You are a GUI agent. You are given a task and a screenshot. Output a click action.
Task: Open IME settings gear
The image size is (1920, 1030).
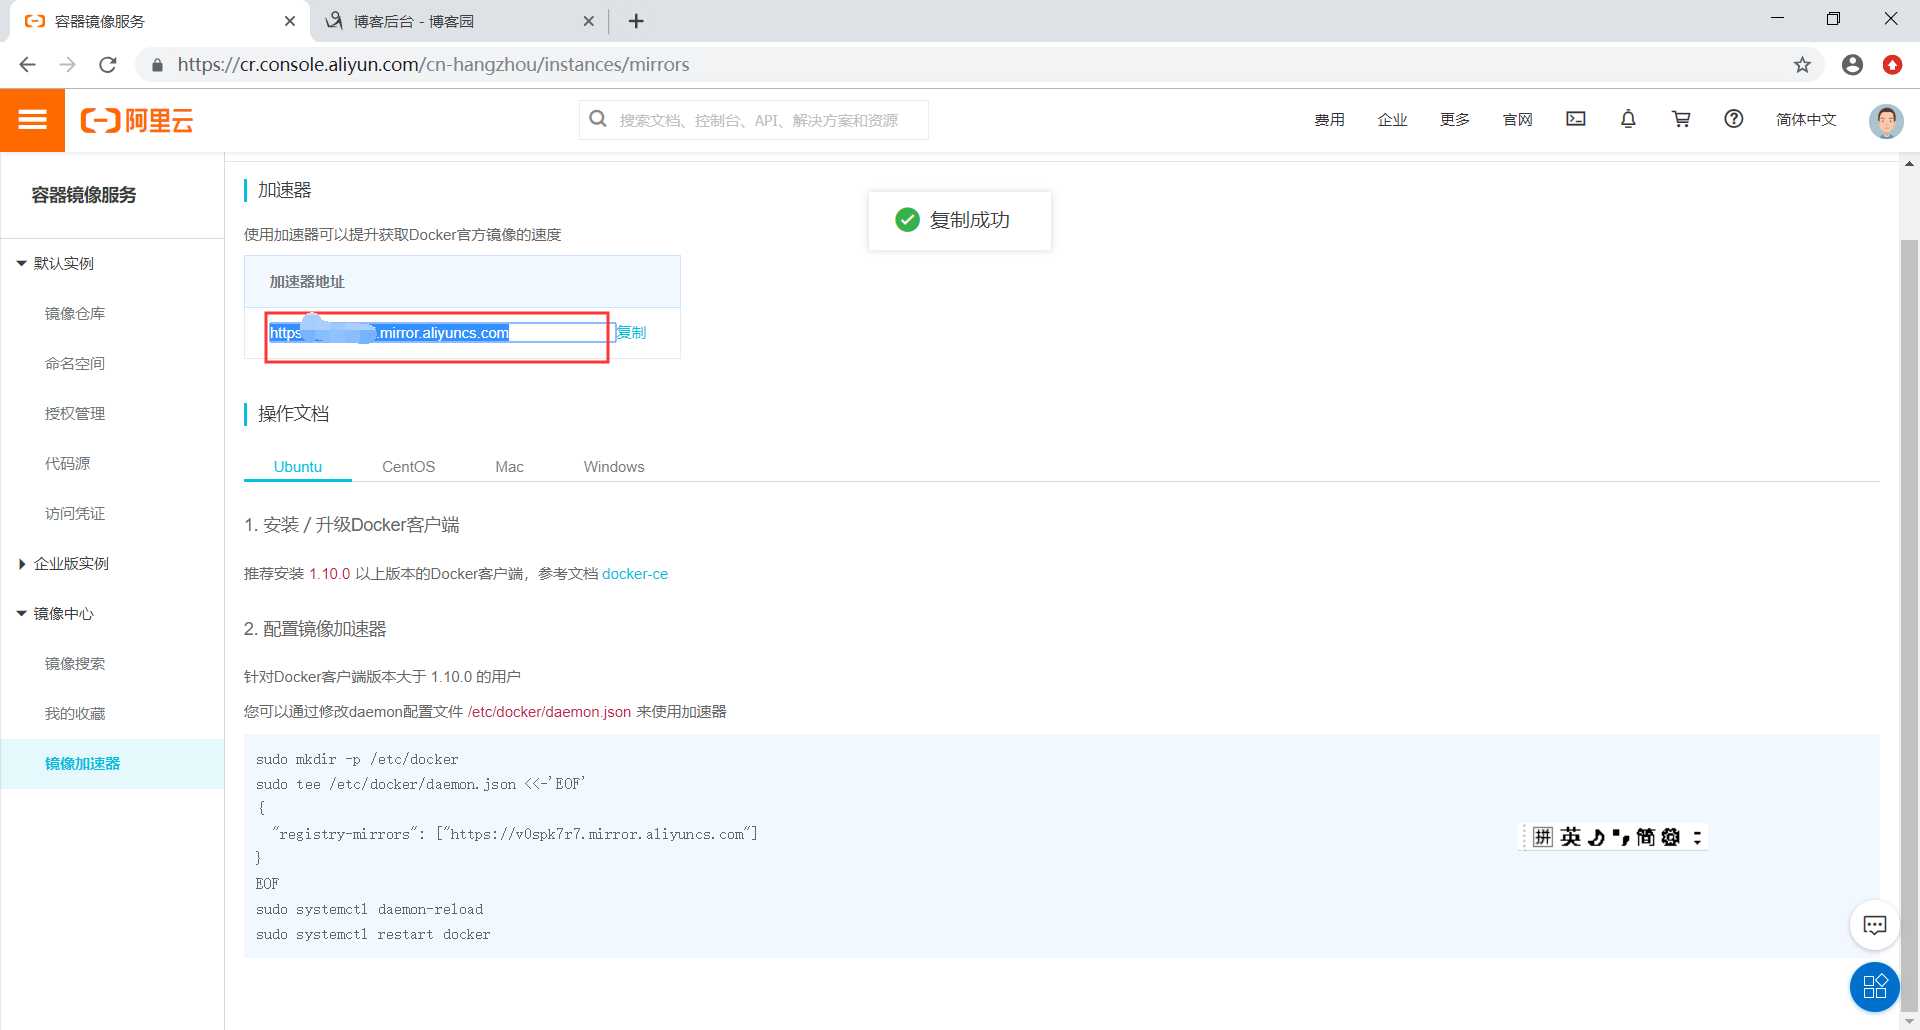pos(1671,837)
